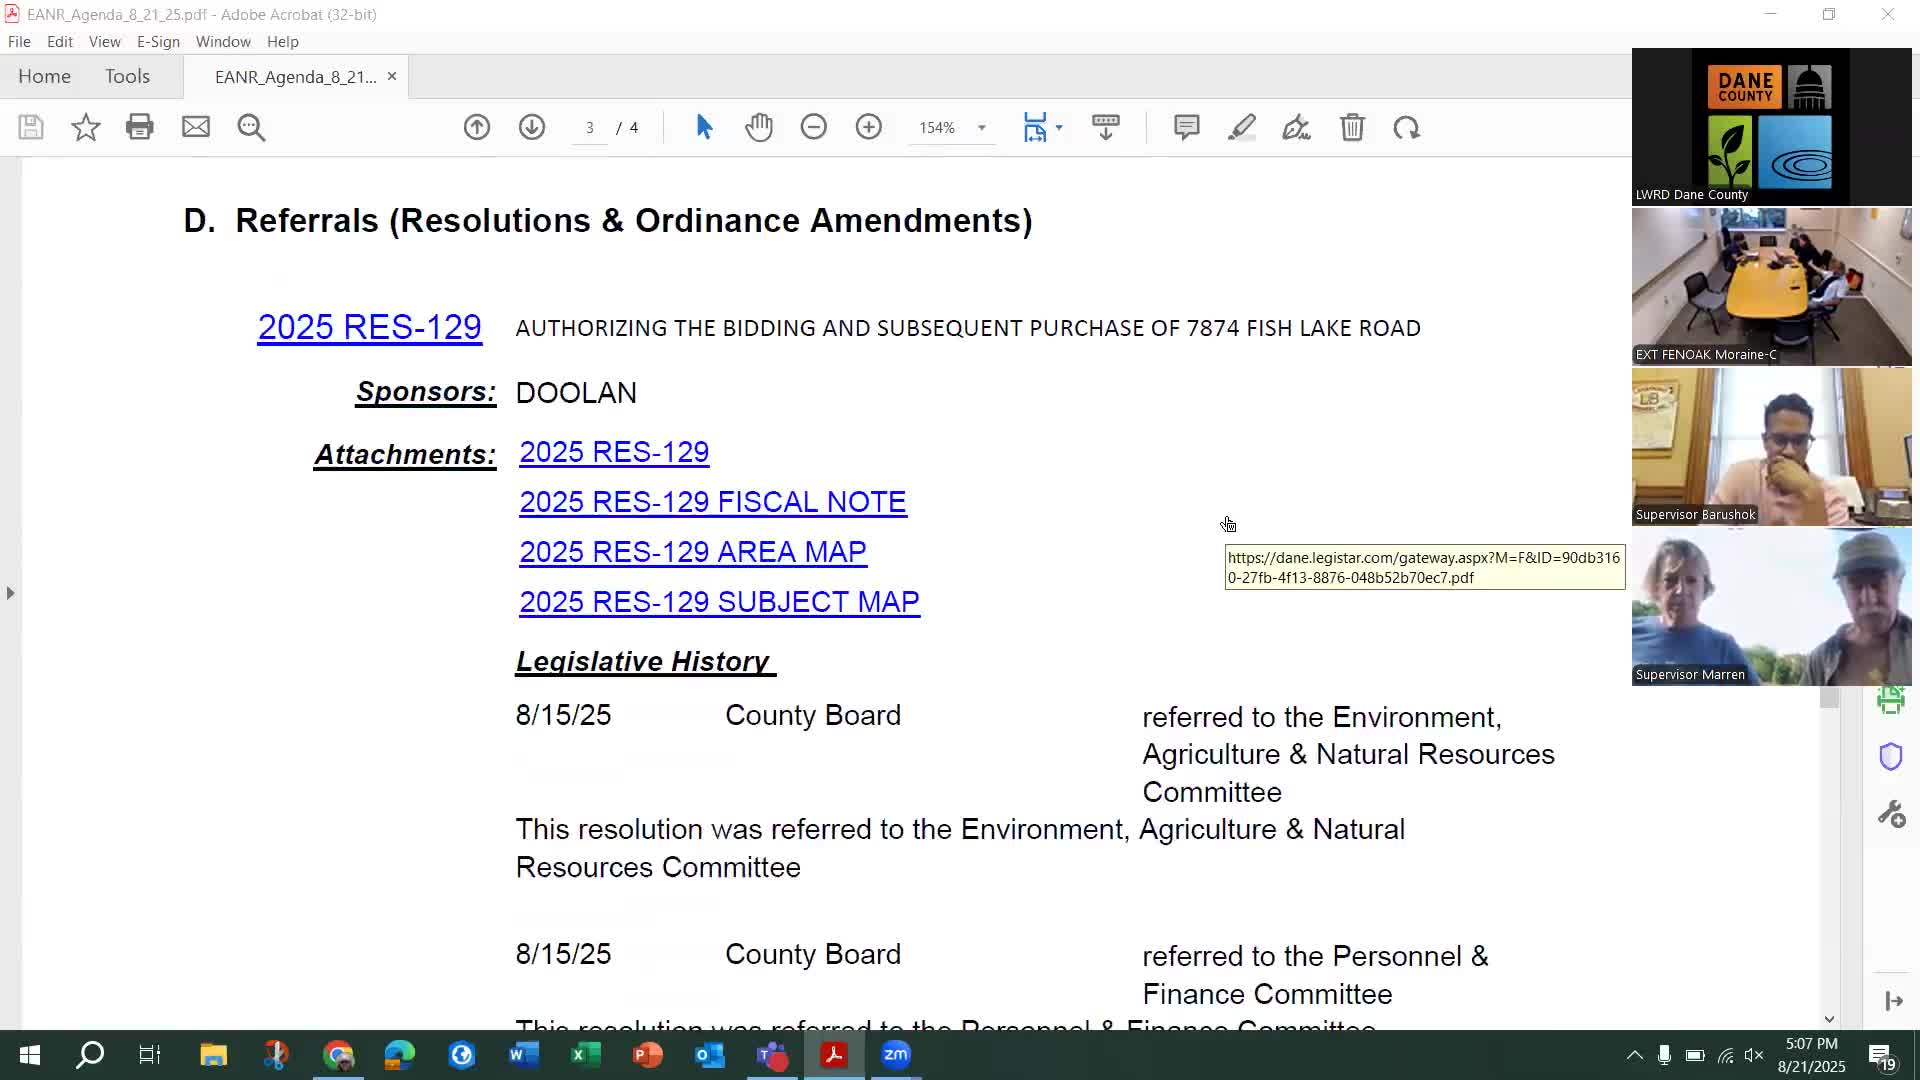Select the Highlight text tool
This screenshot has width=1920, height=1080.
point(1241,127)
